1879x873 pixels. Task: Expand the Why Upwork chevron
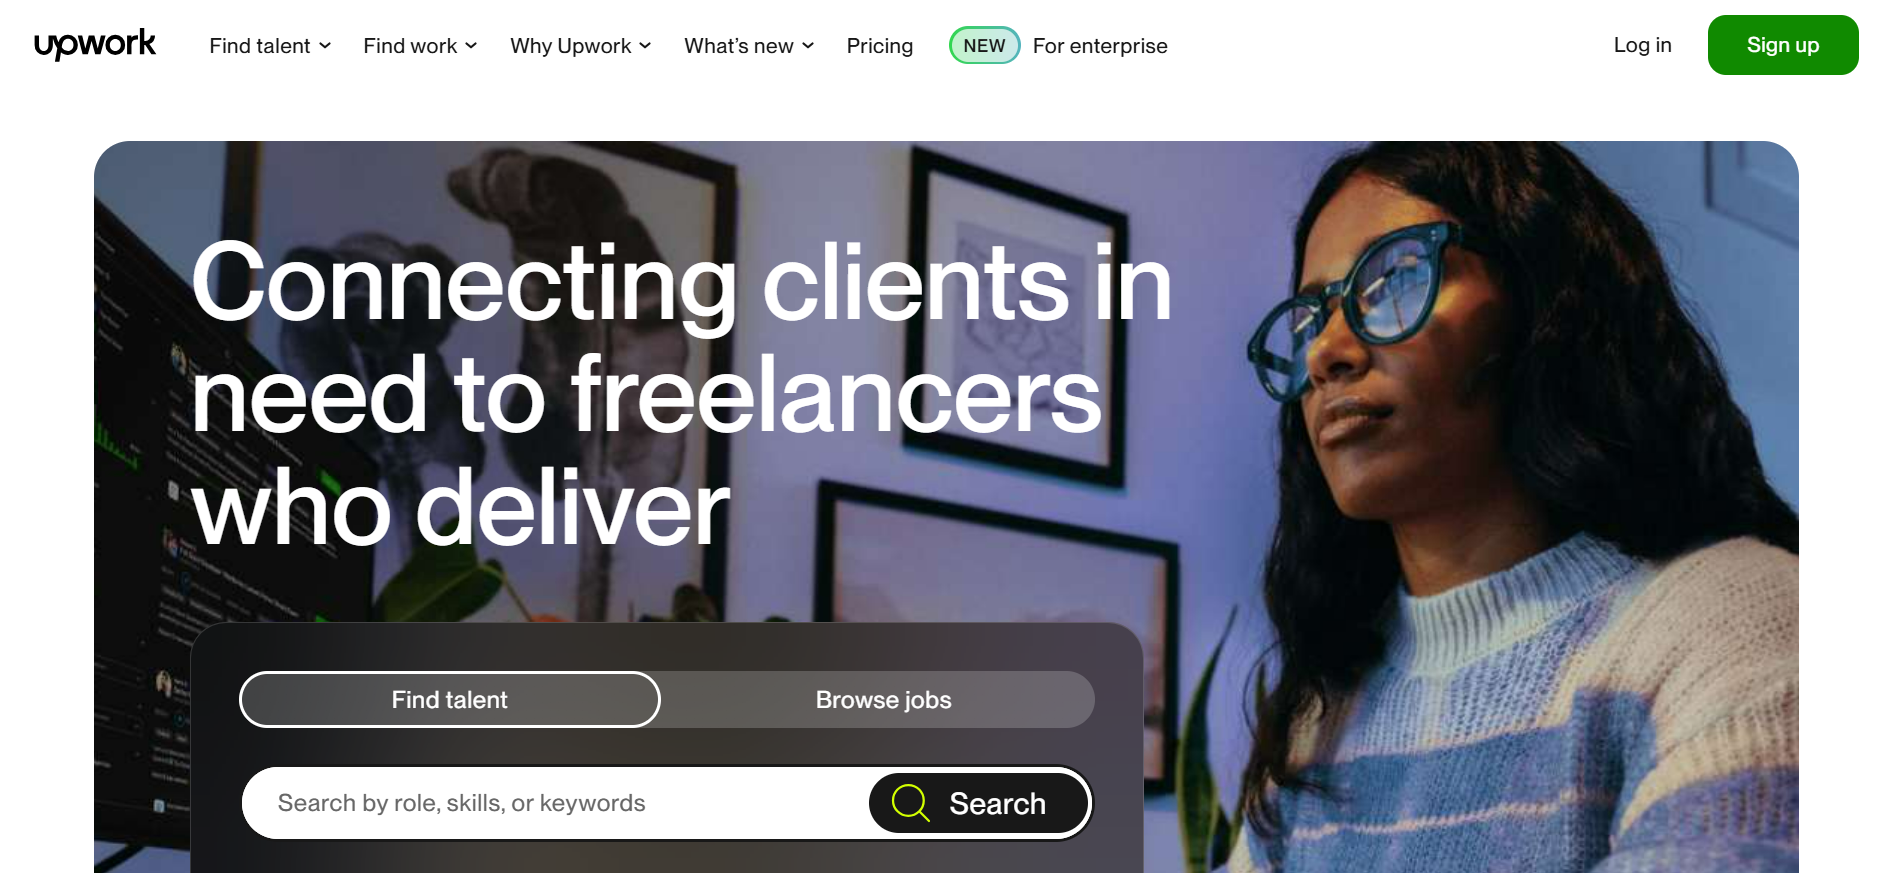click(645, 46)
